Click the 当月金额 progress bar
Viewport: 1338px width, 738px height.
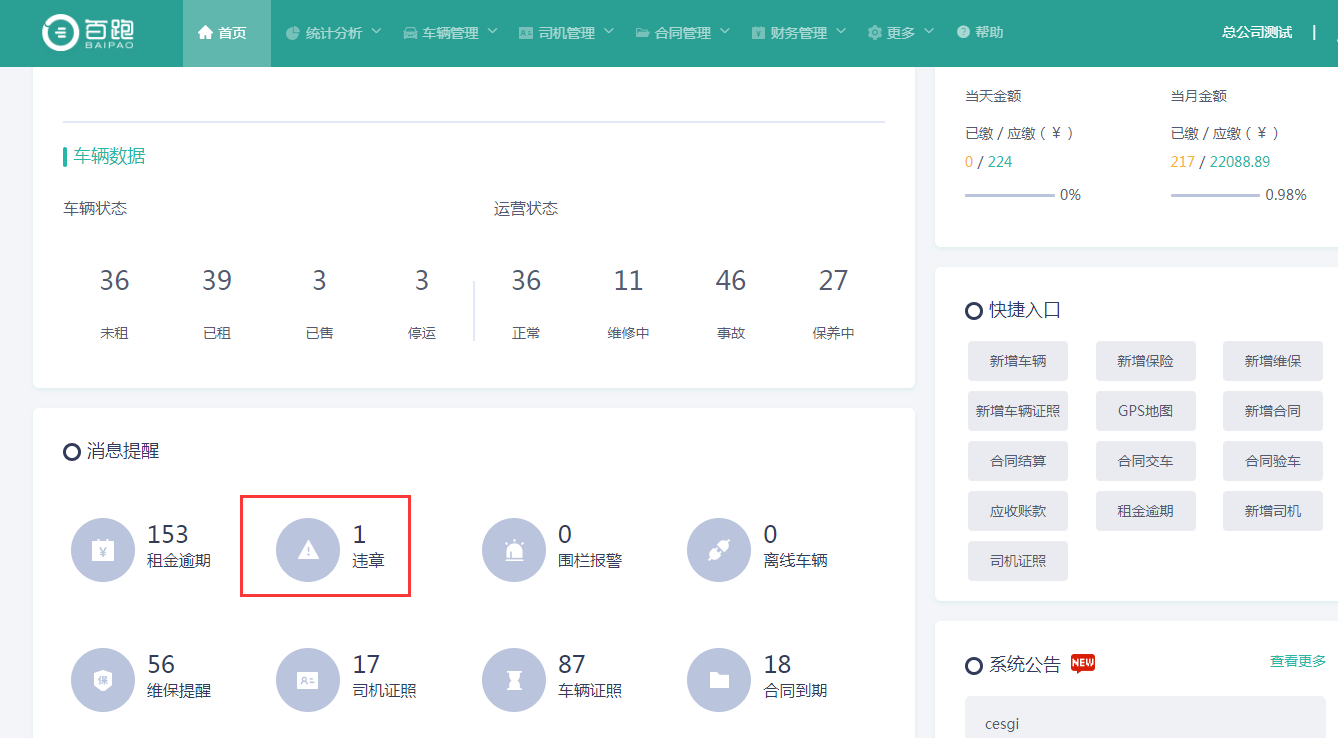pos(1215,195)
